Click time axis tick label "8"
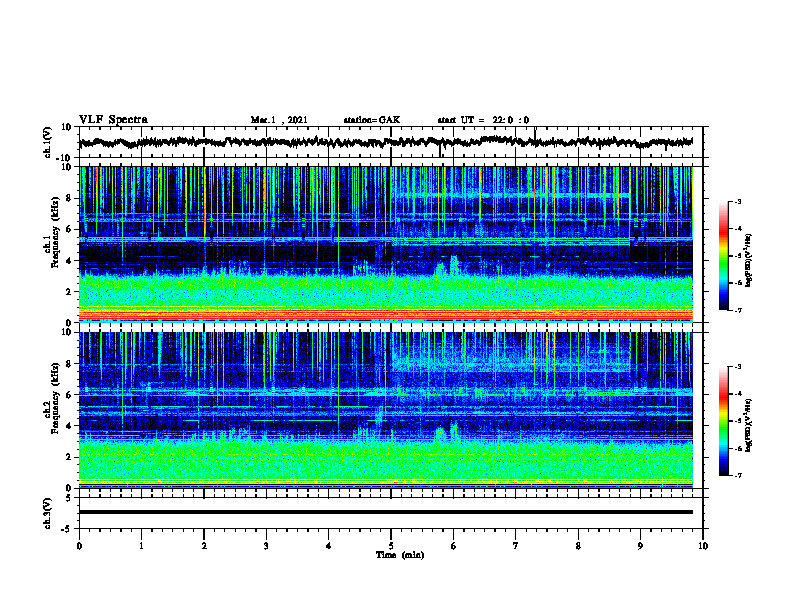The height and width of the screenshot is (612, 792). point(578,546)
